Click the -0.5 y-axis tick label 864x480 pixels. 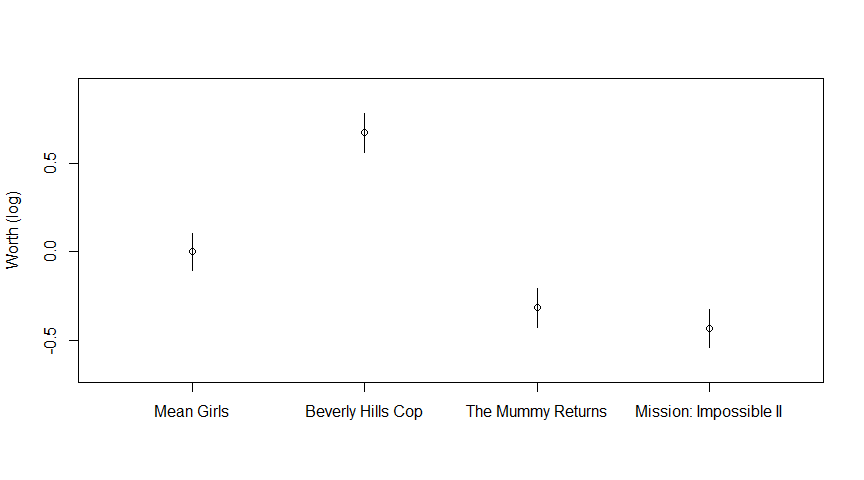50,341
